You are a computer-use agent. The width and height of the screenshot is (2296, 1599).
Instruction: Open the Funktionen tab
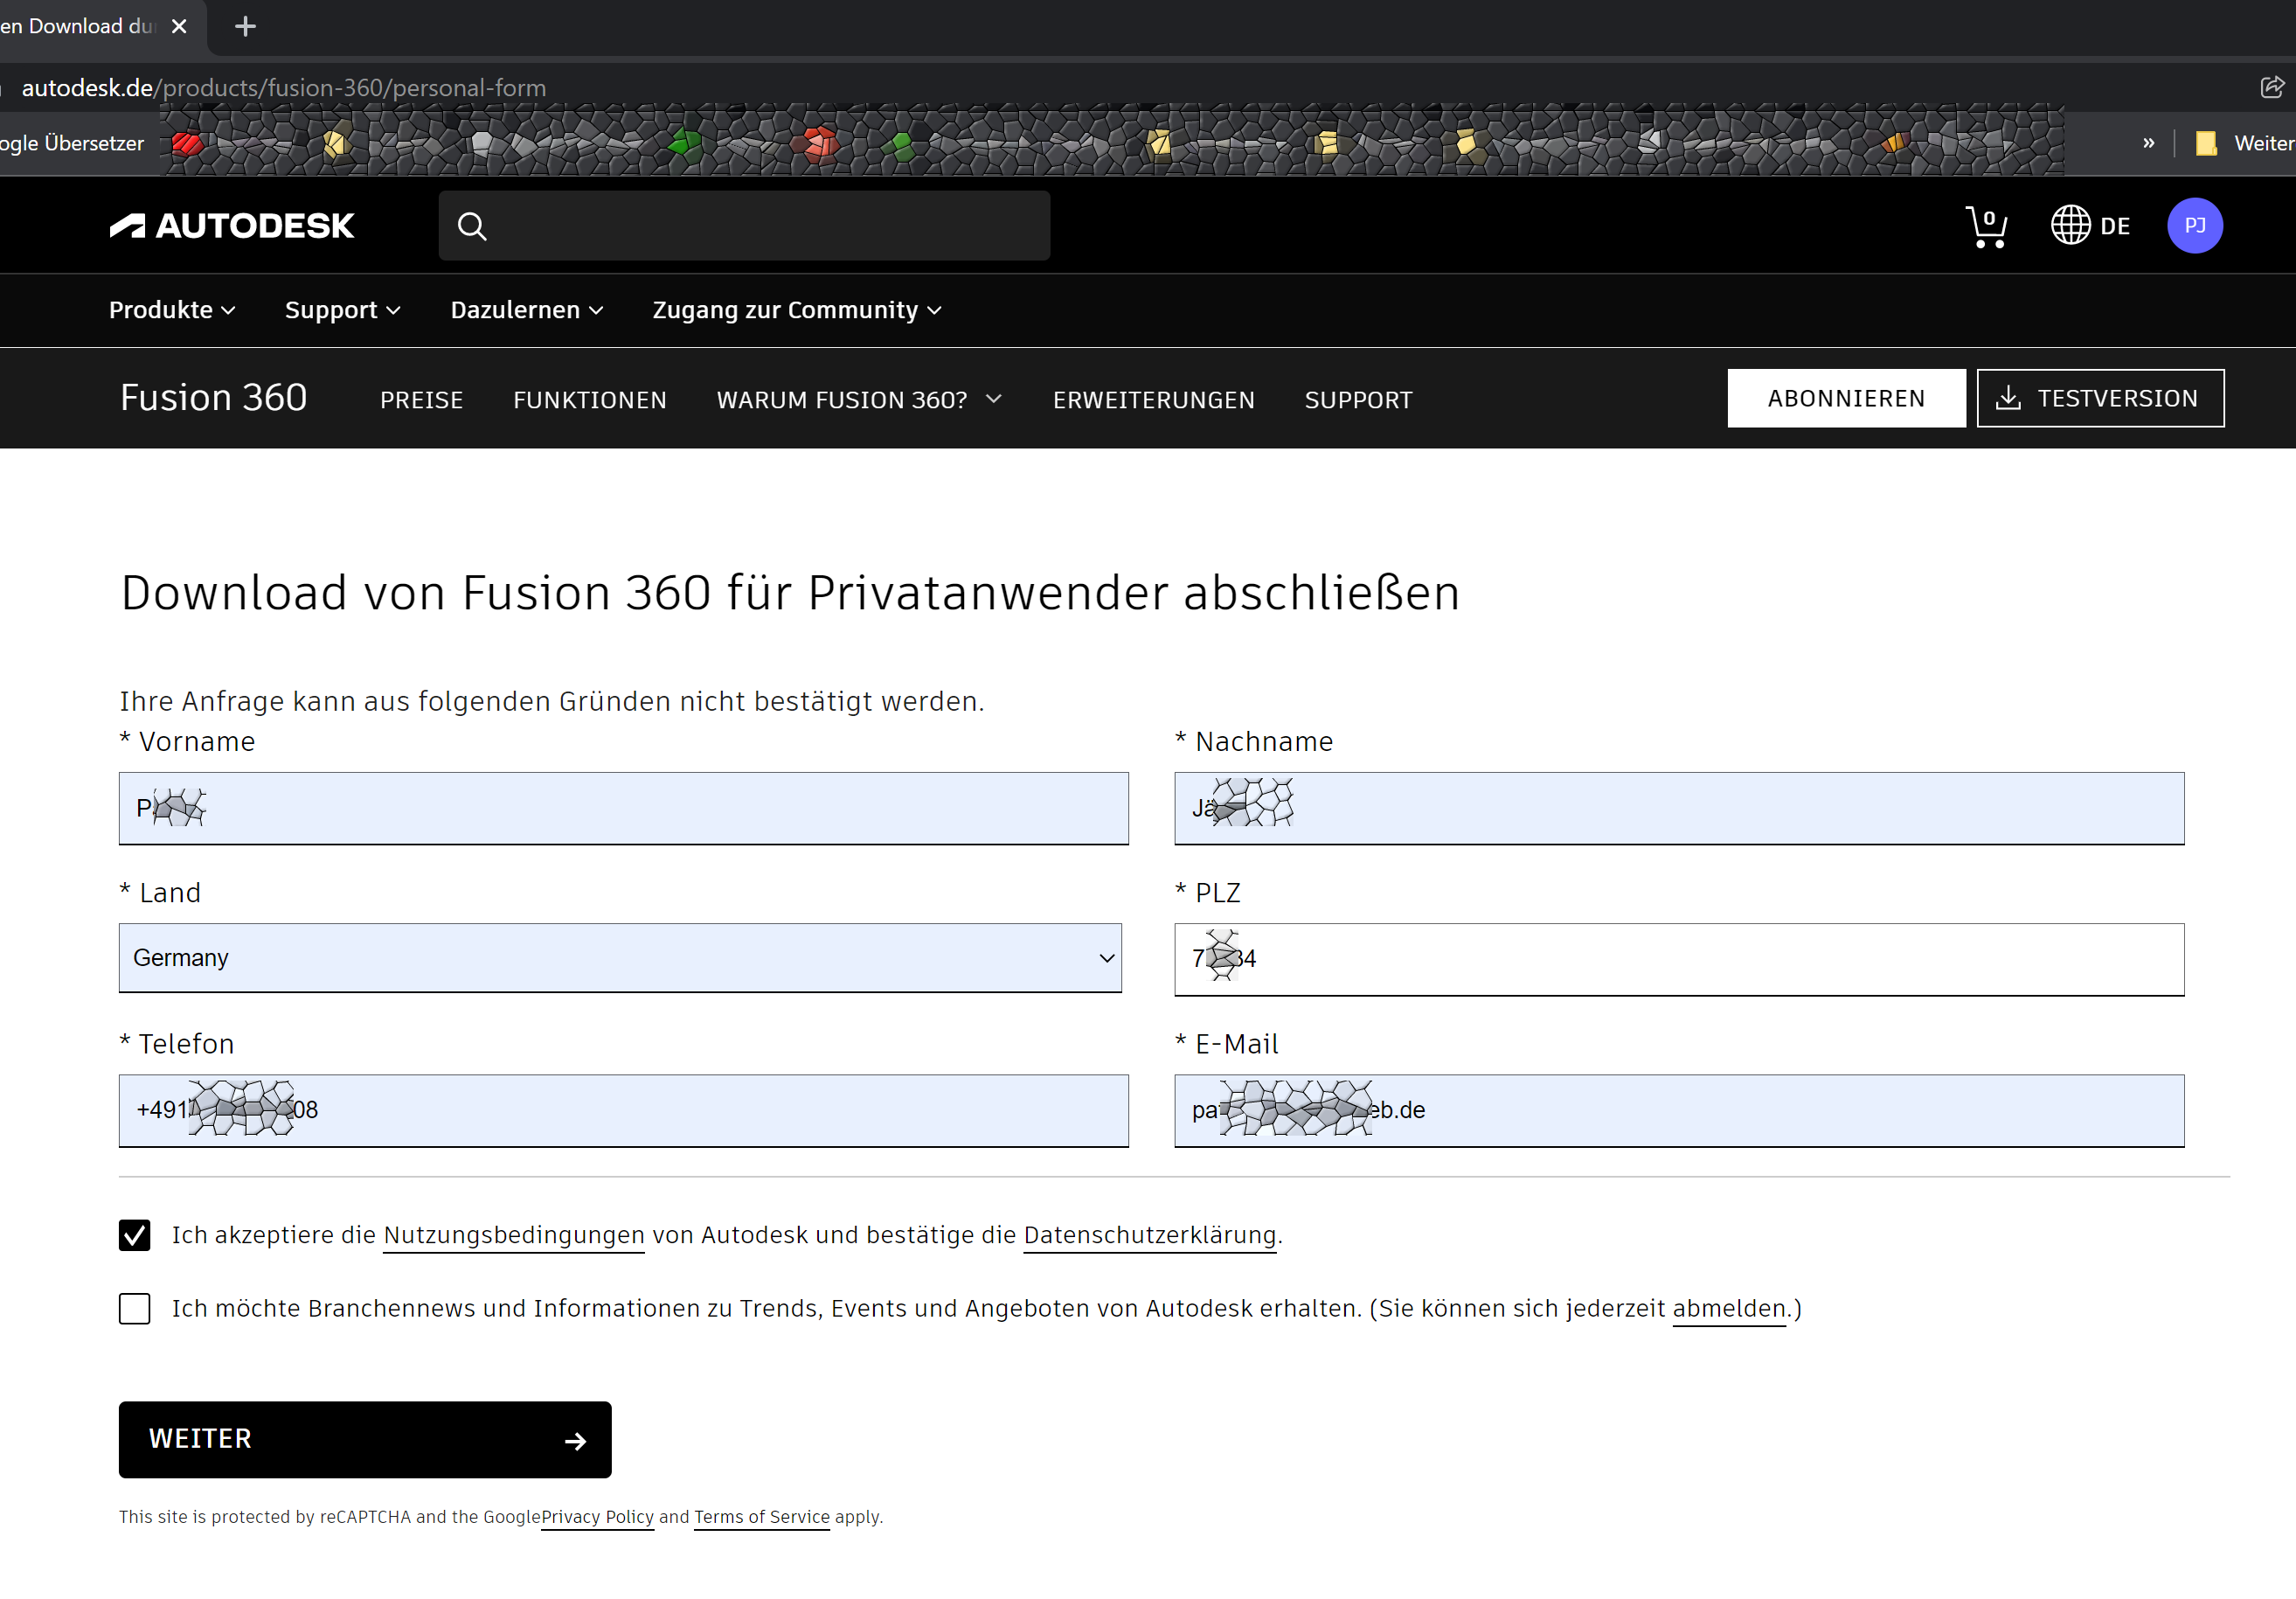point(590,400)
